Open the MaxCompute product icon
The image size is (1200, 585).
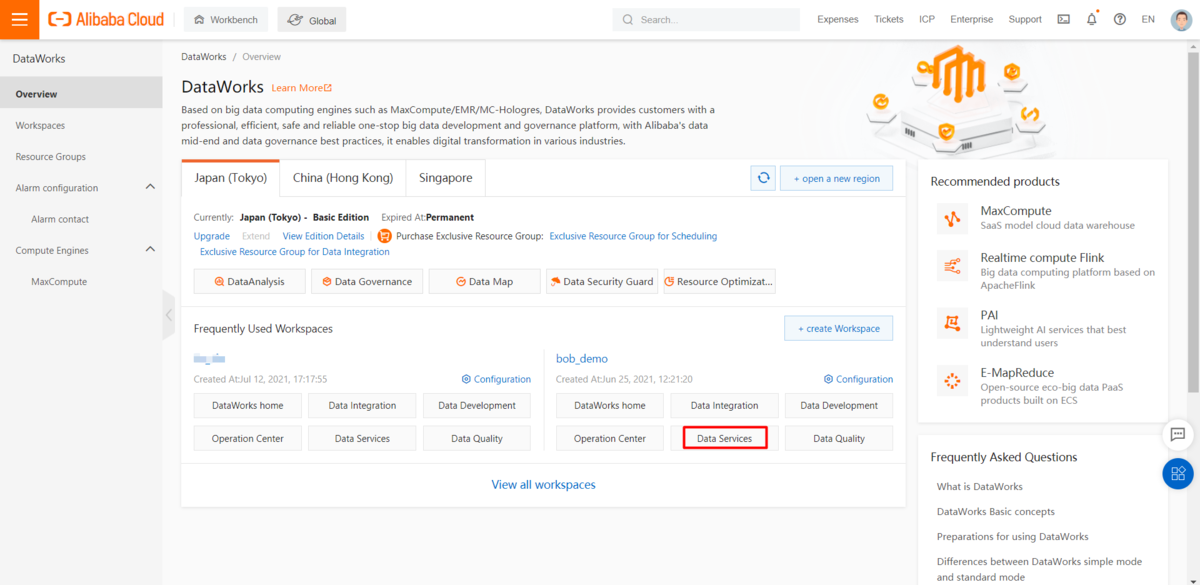click(952, 217)
